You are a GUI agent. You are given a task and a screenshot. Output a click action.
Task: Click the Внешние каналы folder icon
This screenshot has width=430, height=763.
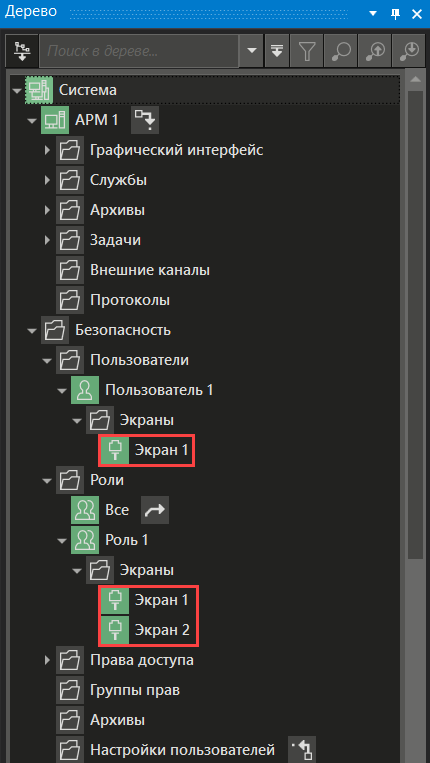click(70, 270)
